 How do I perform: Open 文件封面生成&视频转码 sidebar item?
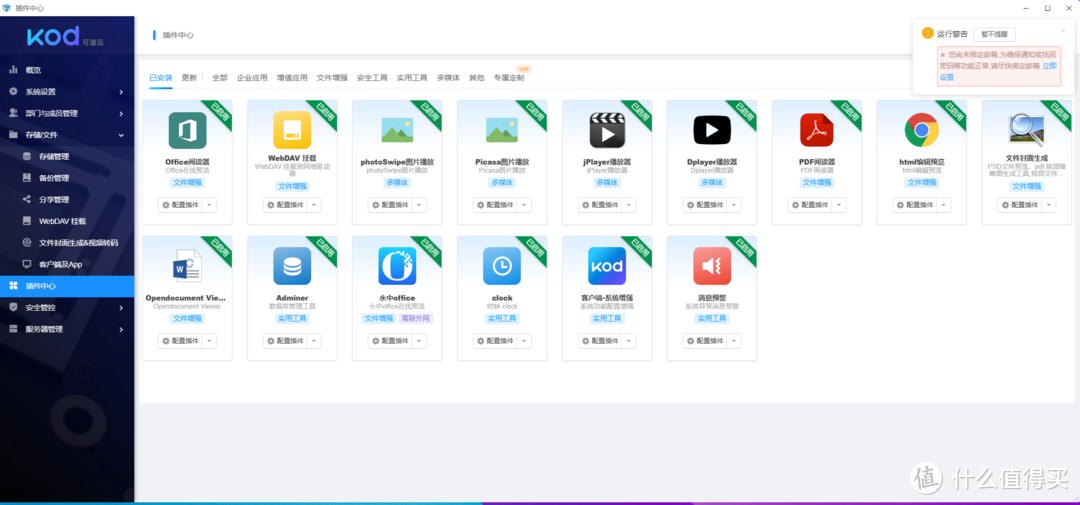[x=68, y=243]
